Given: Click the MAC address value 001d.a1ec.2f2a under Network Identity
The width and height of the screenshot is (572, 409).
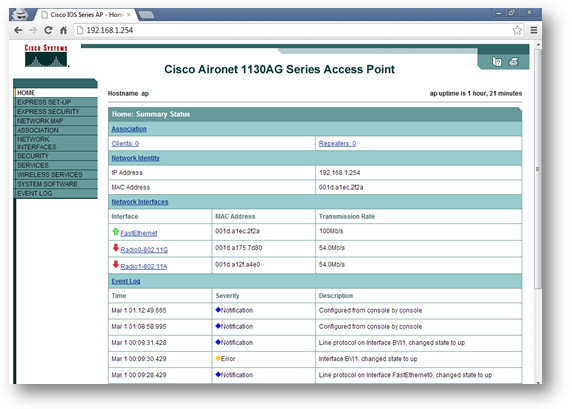Looking at the screenshot, I should [x=341, y=187].
